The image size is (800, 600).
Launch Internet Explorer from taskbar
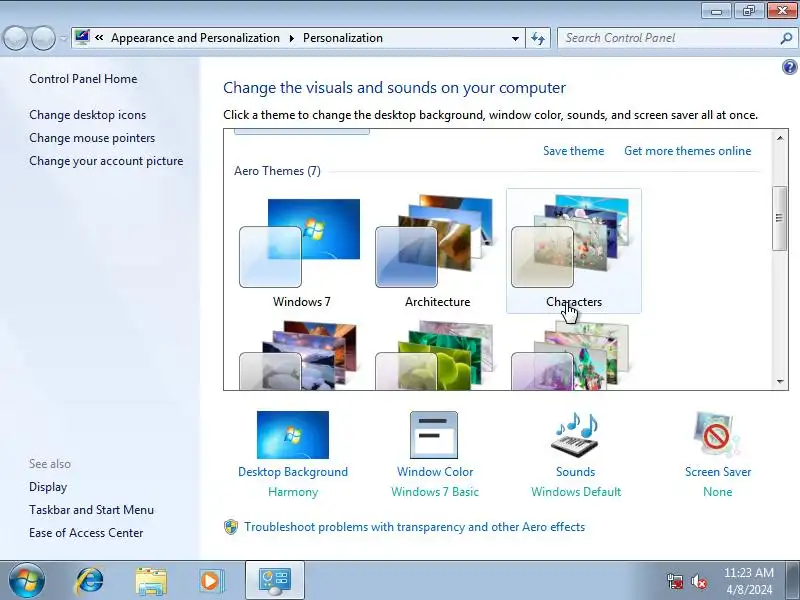90,581
